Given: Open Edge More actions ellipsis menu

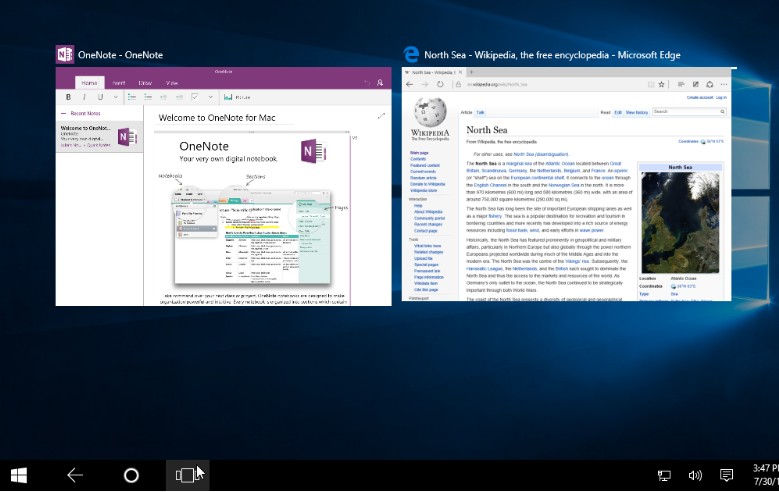Looking at the screenshot, I should (x=724, y=84).
